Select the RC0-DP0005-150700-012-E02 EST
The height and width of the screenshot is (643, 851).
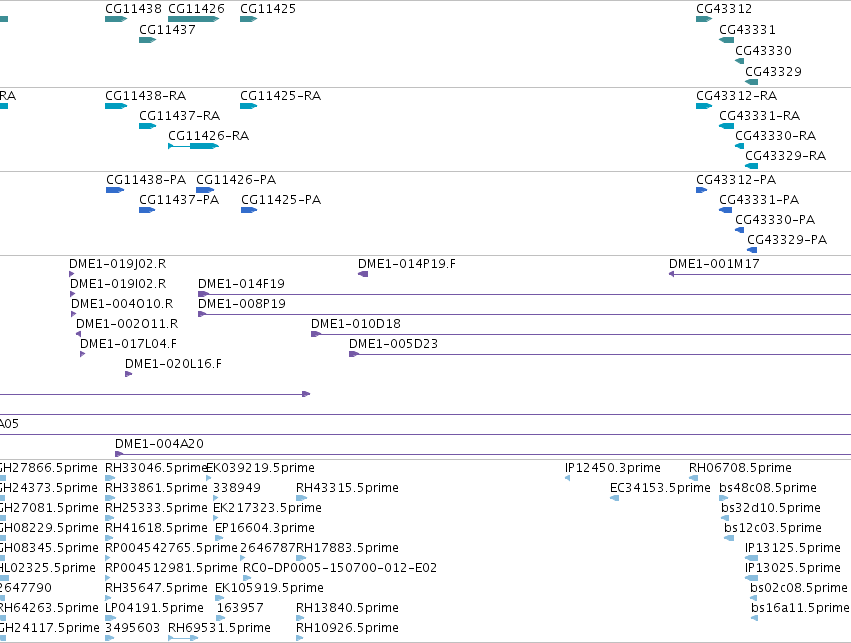(247, 578)
